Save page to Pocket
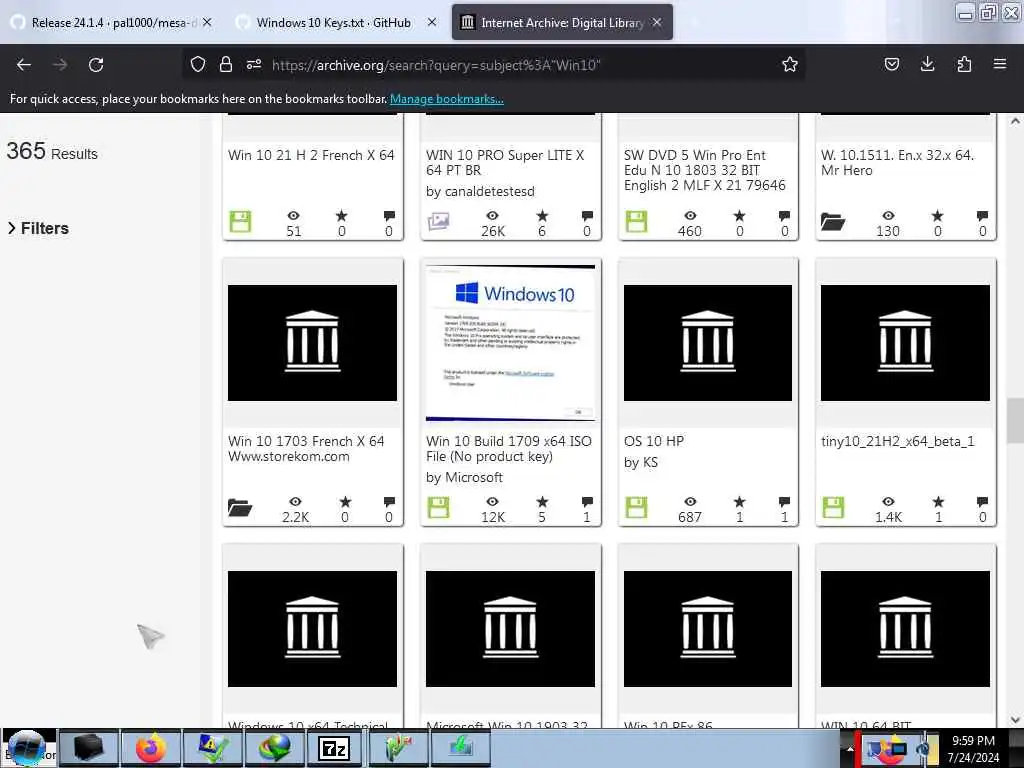1024x768 pixels. pos(891,64)
